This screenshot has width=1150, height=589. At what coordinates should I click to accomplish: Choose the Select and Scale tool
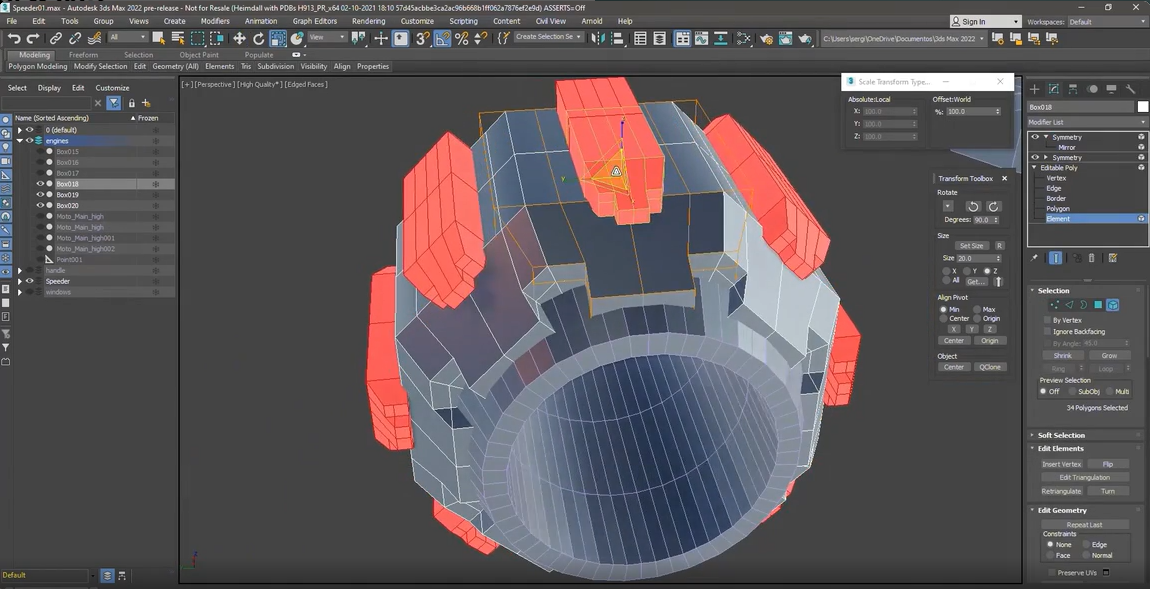point(278,39)
